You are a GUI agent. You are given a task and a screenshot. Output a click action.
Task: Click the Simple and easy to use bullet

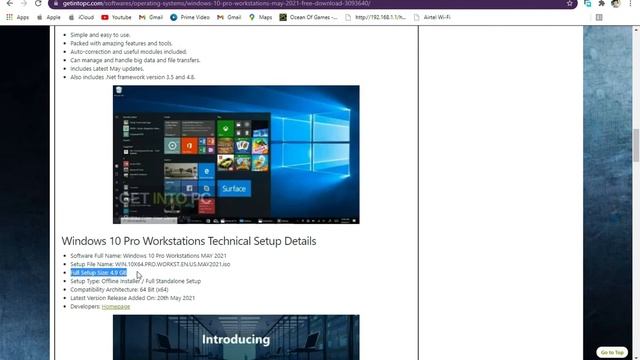pyautogui.click(x=100, y=35)
